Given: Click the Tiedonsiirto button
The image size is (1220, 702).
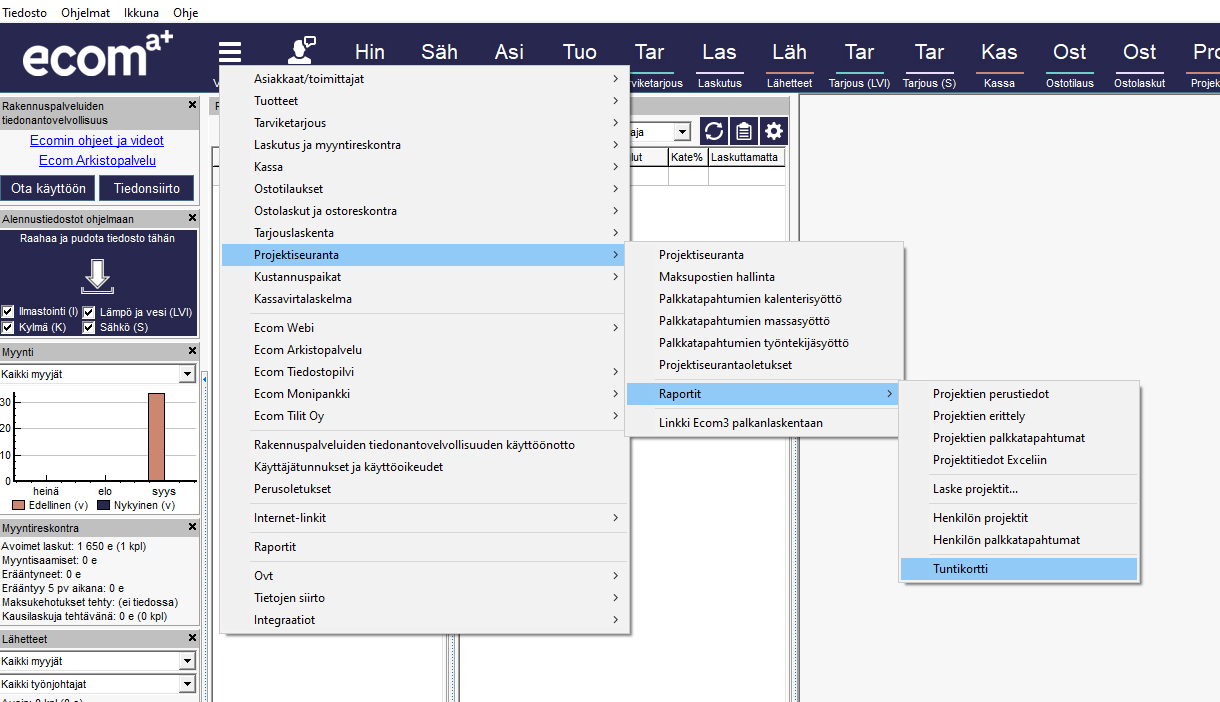Looking at the screenshot, I should pos(147,188).
